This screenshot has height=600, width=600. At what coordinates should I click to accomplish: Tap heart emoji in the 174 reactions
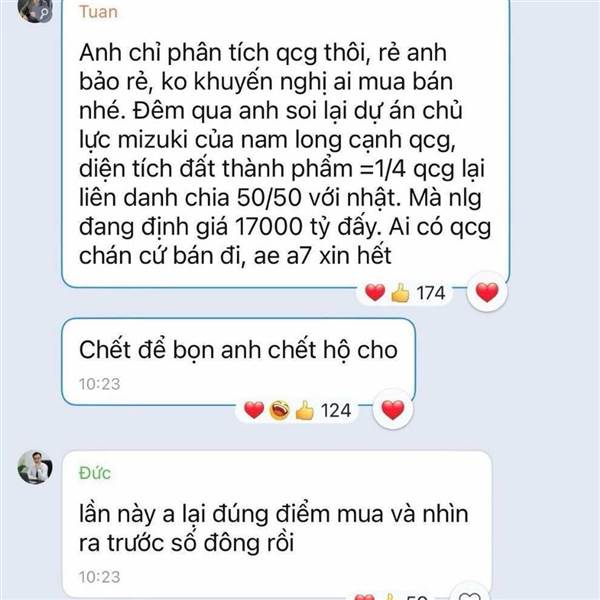[x=375, y=293]
